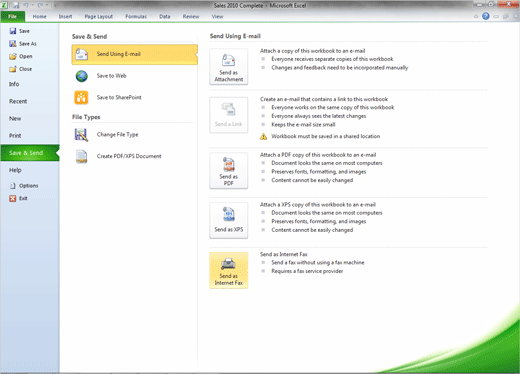
Task: Open a workbook via Open icon
Action: 13,56
